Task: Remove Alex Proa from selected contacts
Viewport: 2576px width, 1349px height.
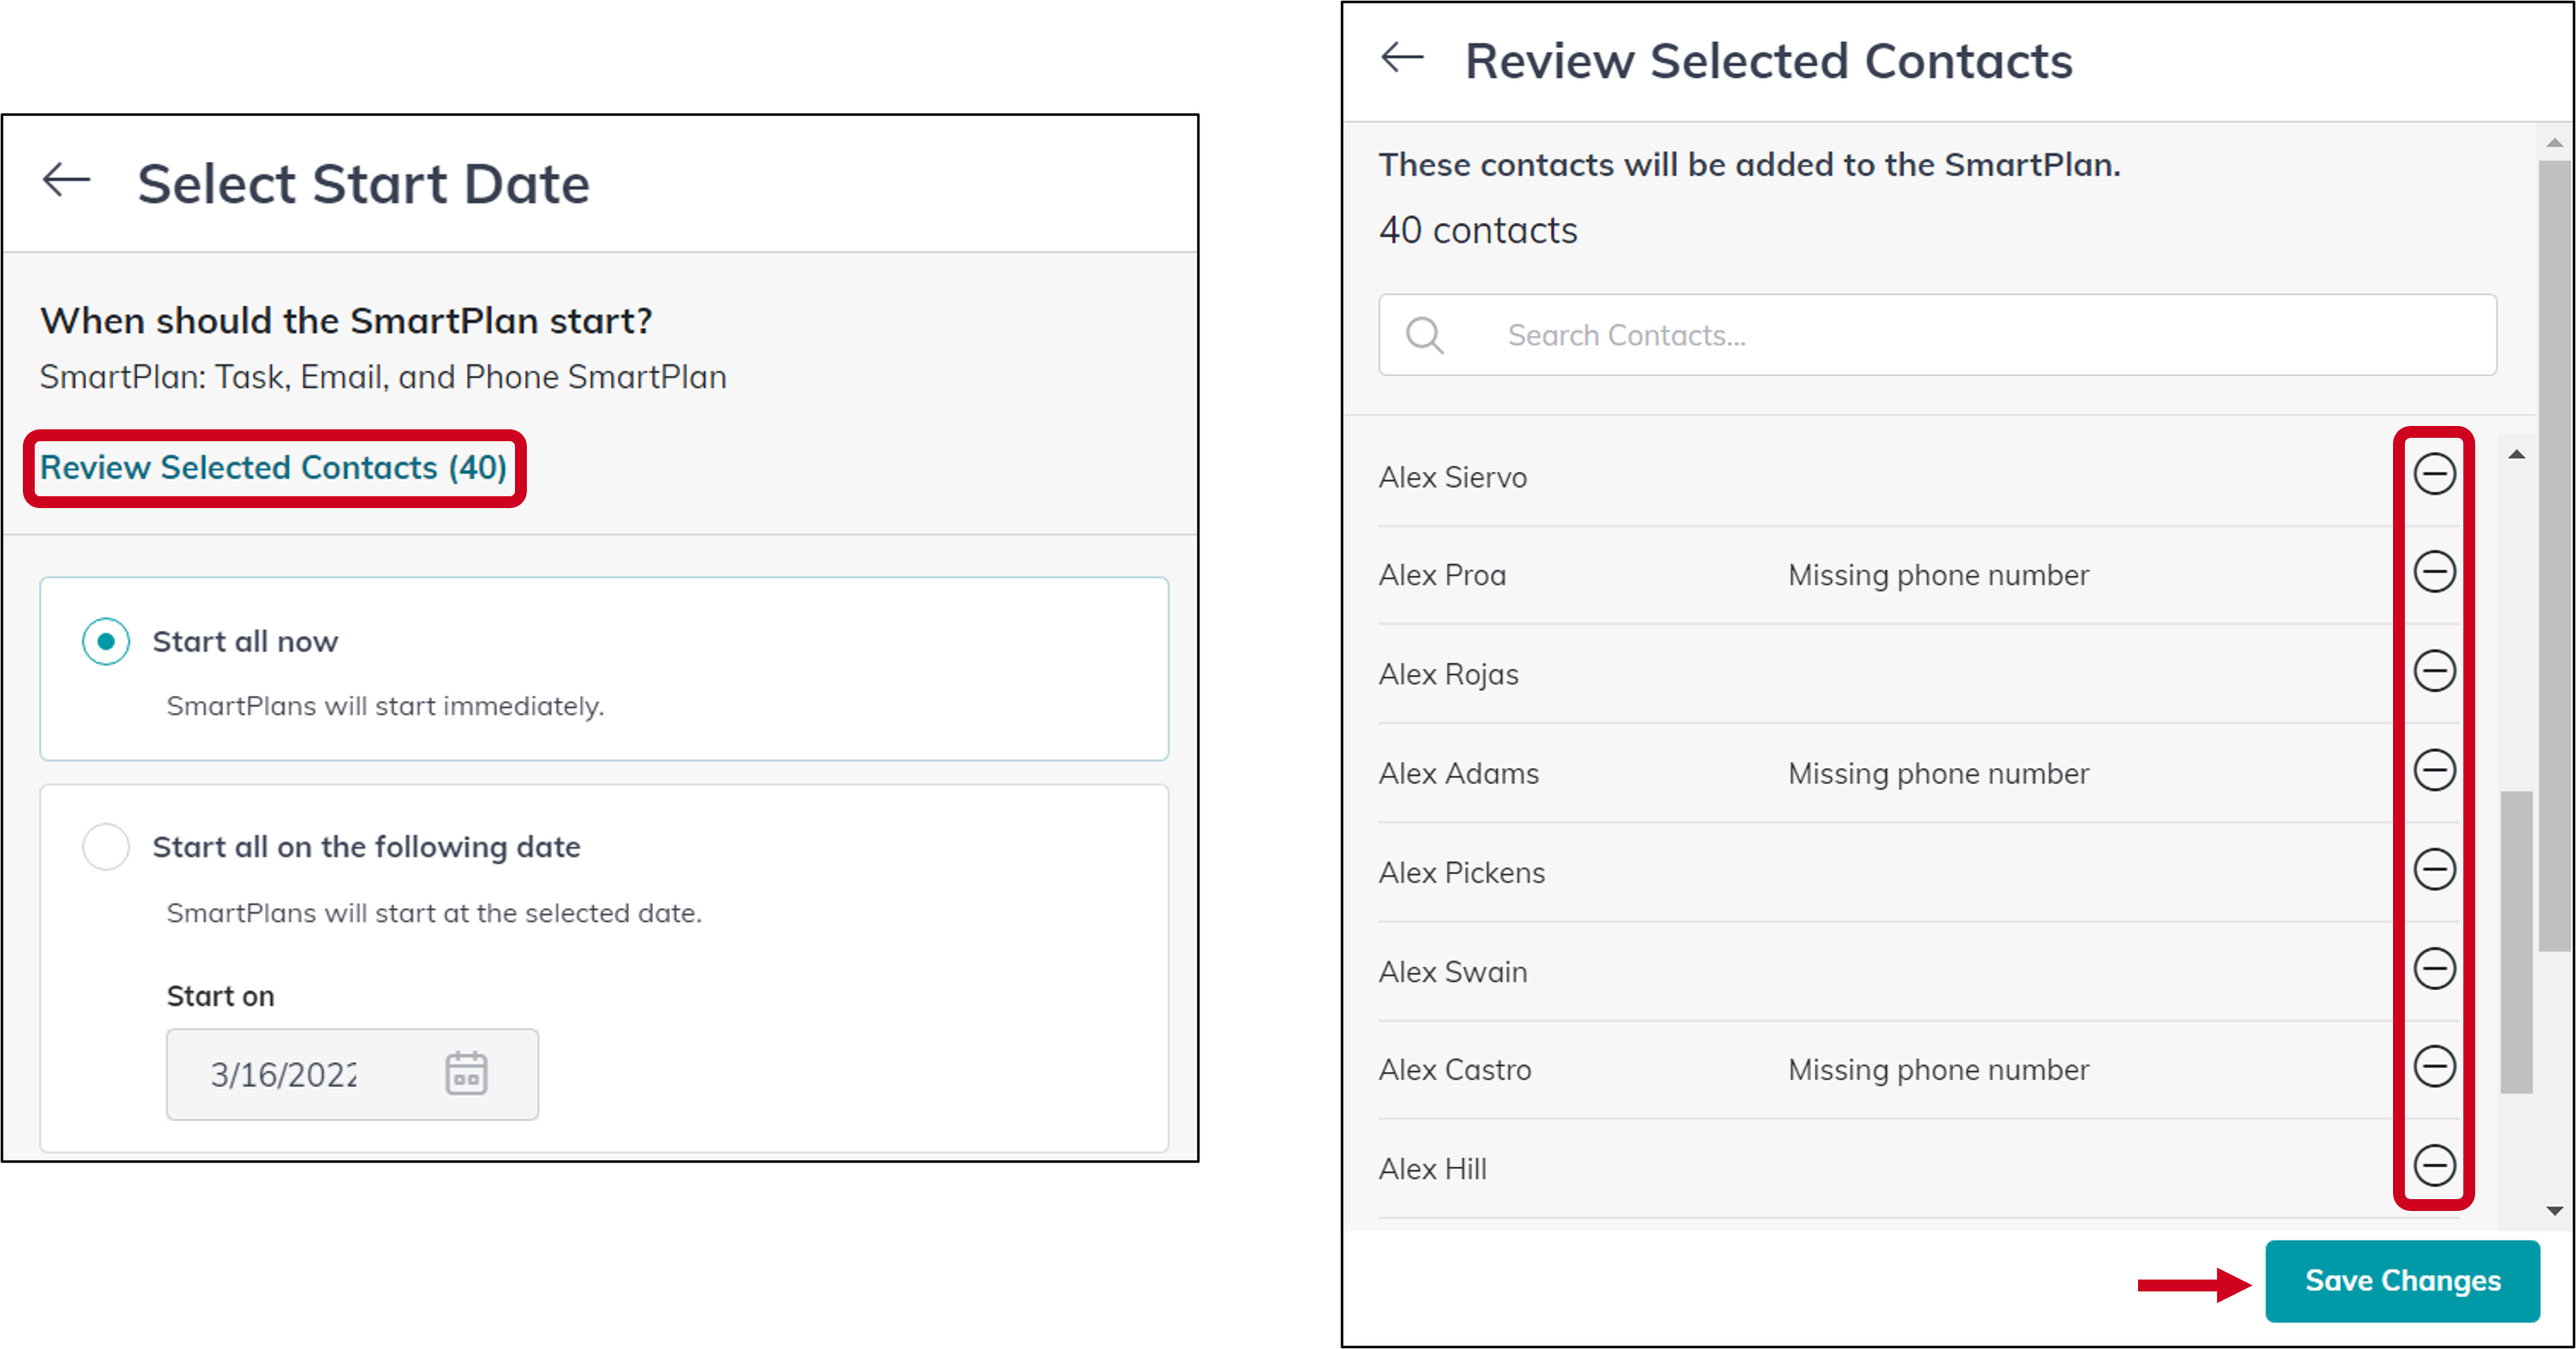Action: tap(2434, 572)
